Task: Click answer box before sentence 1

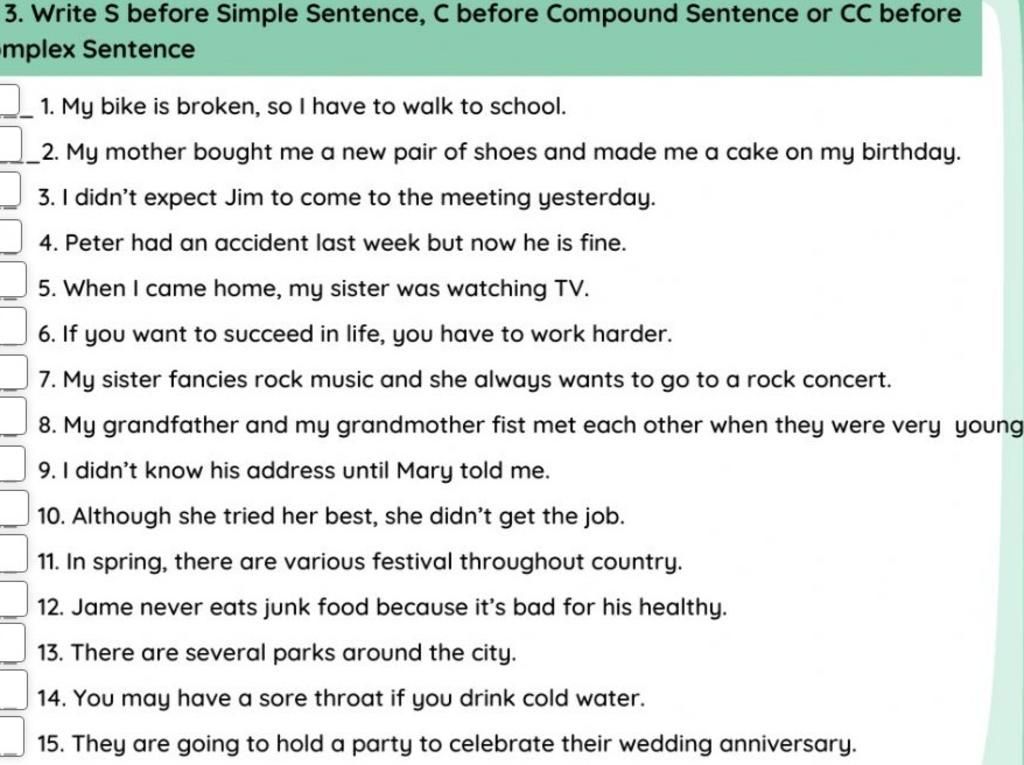Action: pos(10,100)
